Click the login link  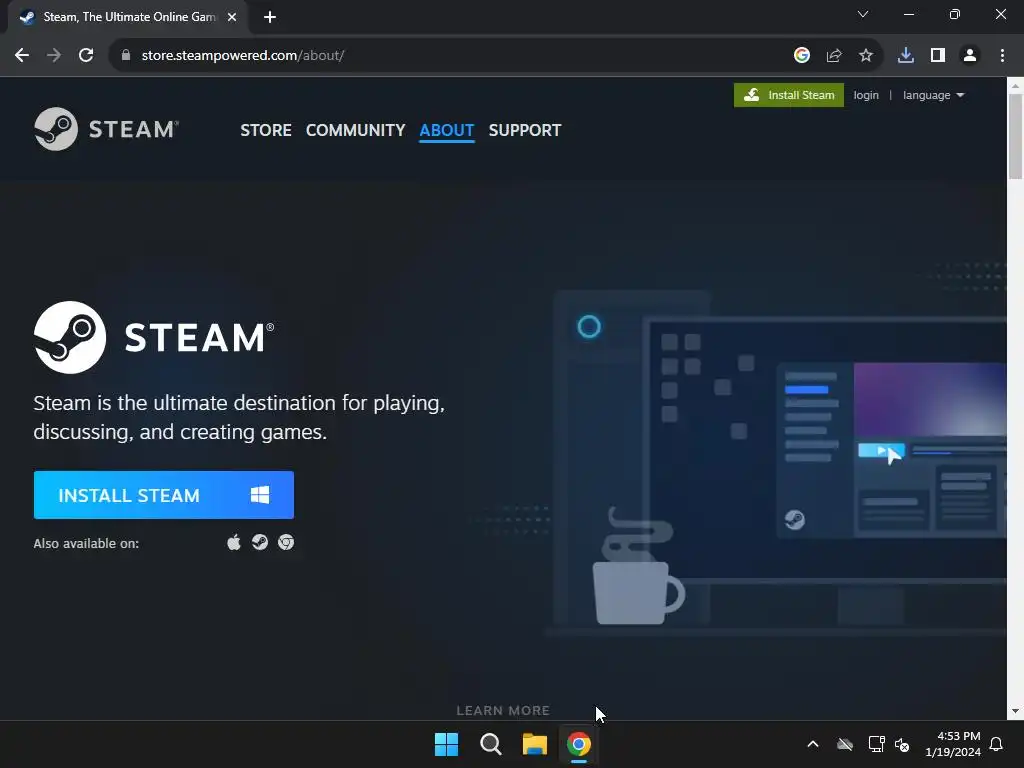[x=866, y=95]
